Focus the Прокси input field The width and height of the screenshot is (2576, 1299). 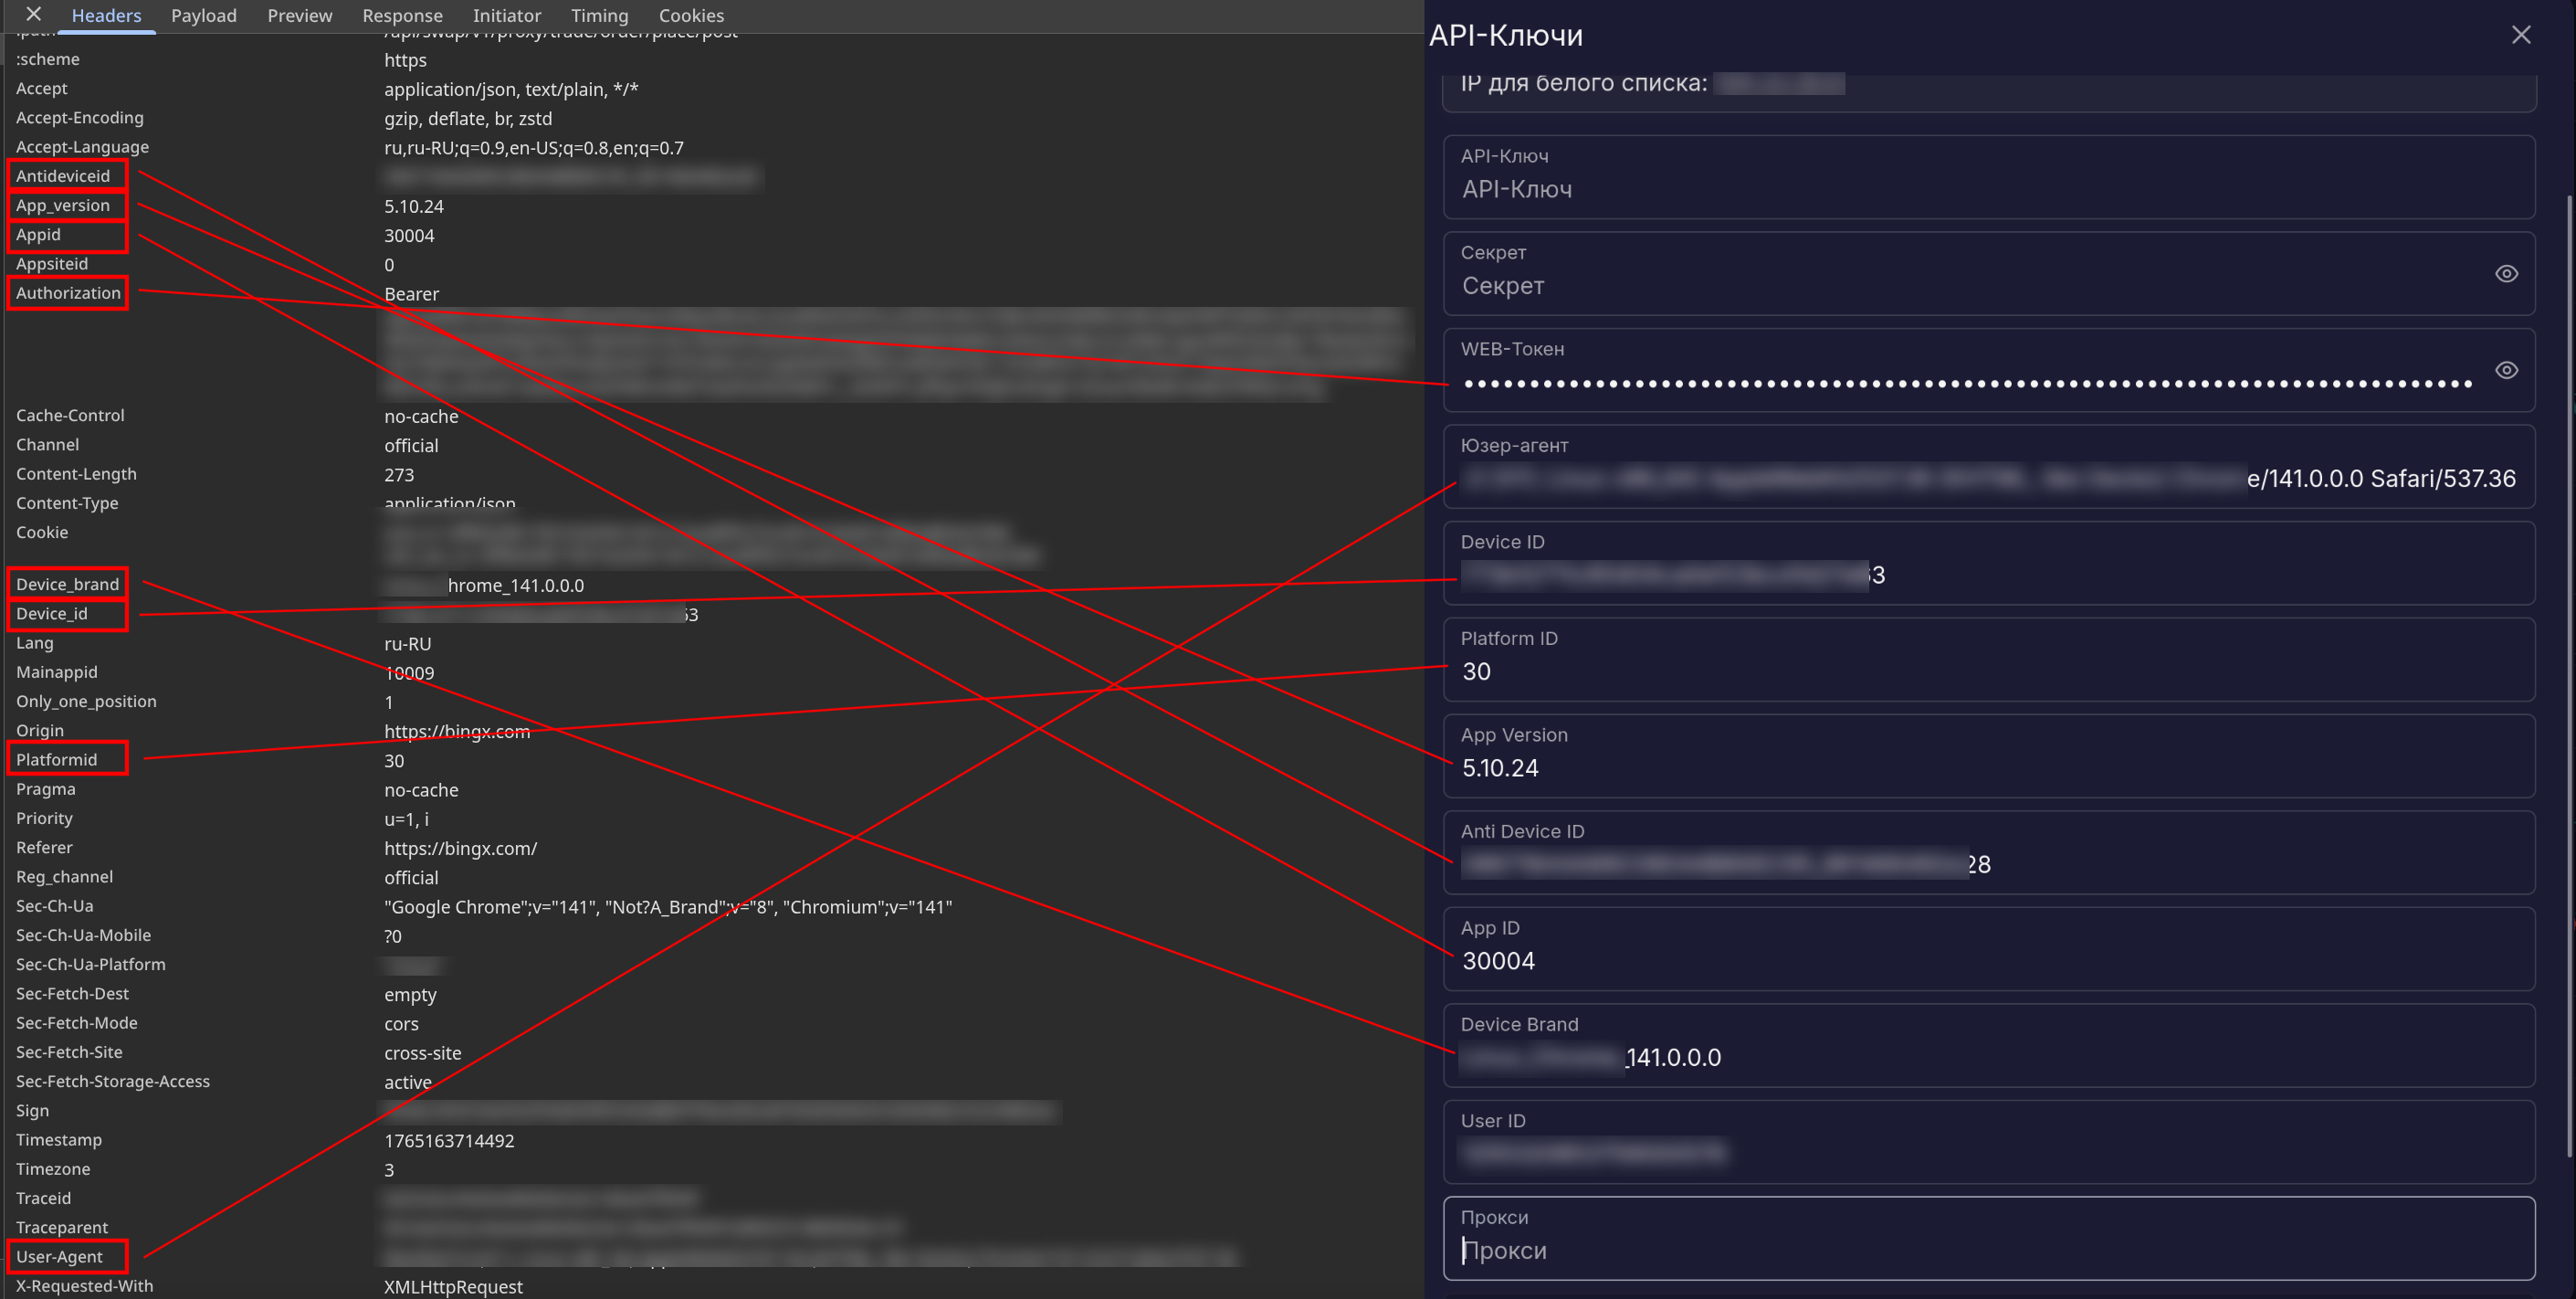tap(1988, 1239)
